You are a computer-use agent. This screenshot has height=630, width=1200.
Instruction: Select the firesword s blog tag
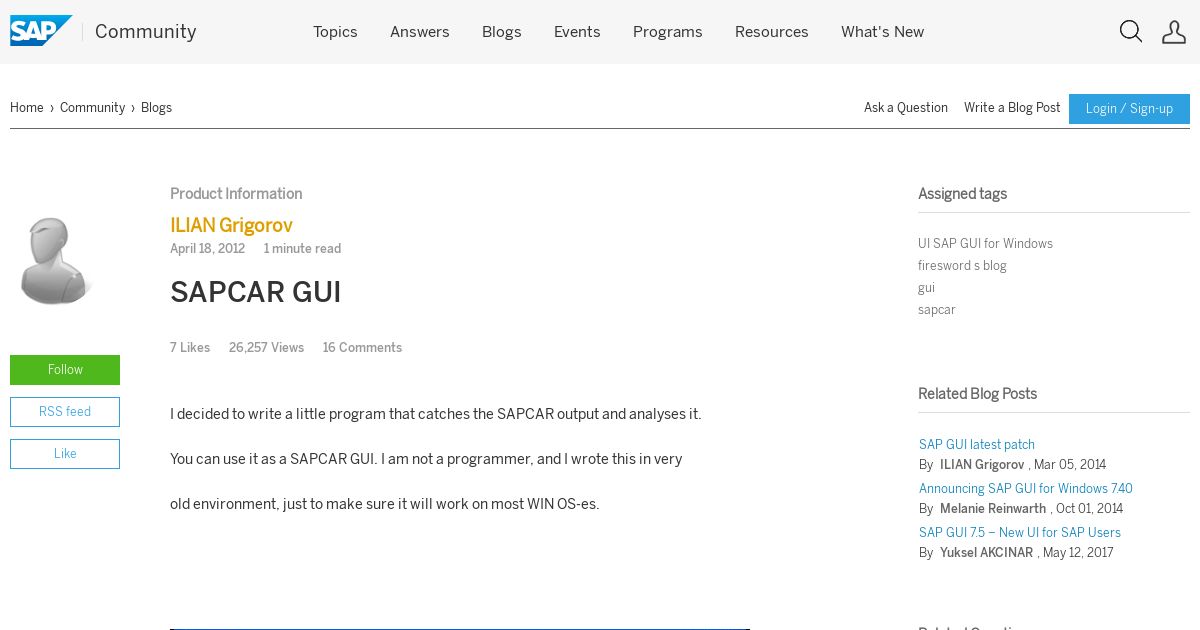[962, 266]
